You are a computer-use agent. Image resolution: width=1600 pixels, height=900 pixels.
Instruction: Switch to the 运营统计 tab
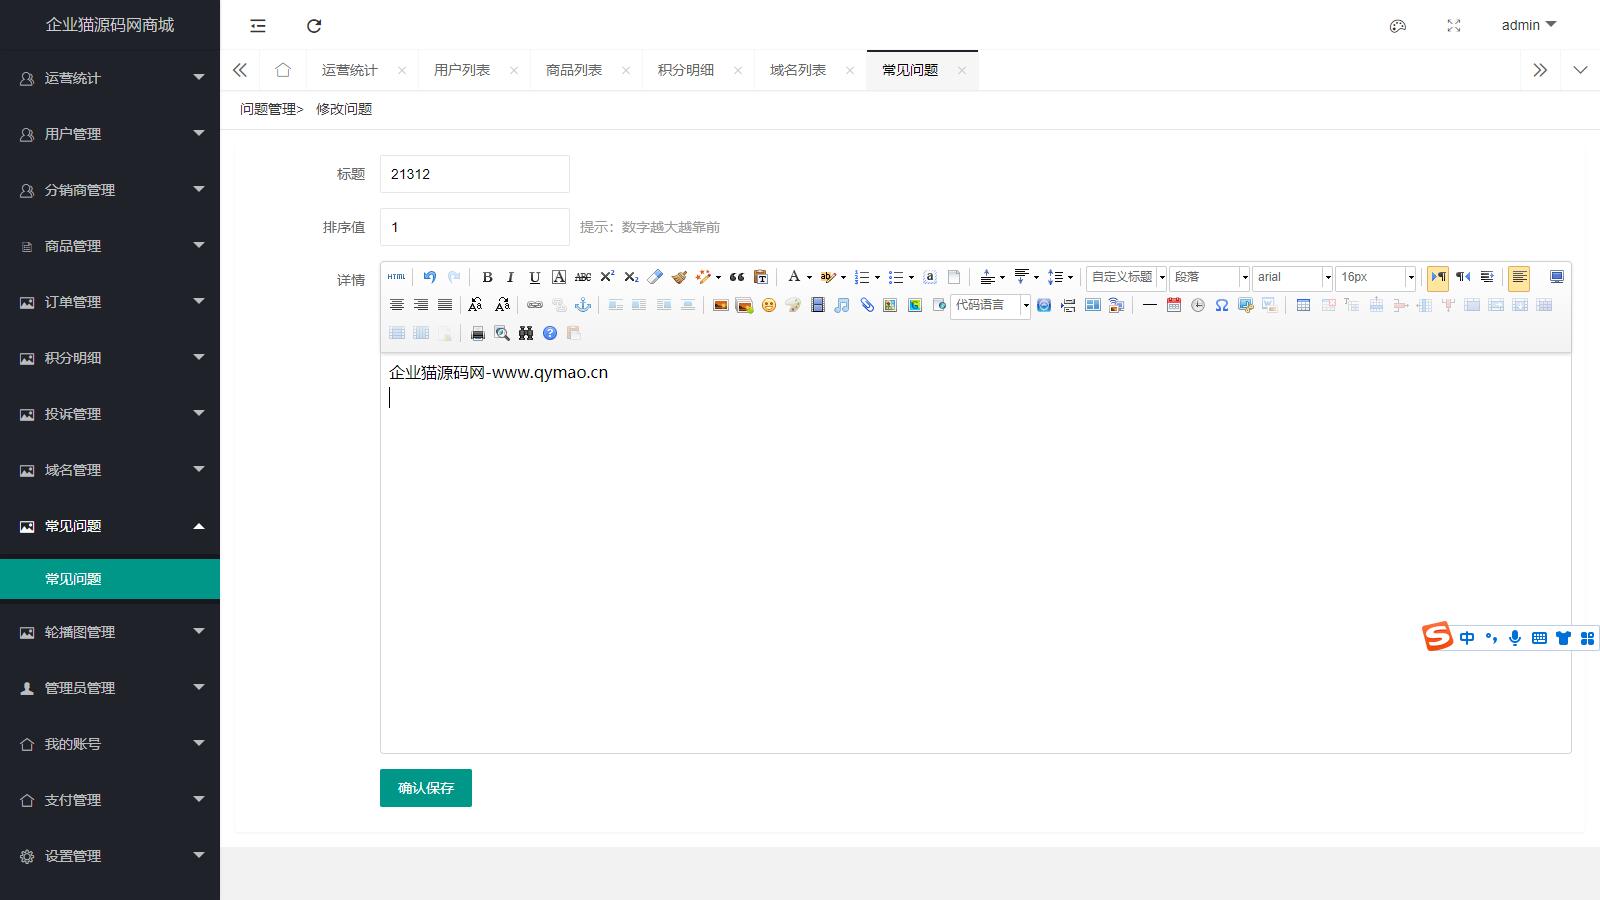pyautogui.click(x=350, y=70)
